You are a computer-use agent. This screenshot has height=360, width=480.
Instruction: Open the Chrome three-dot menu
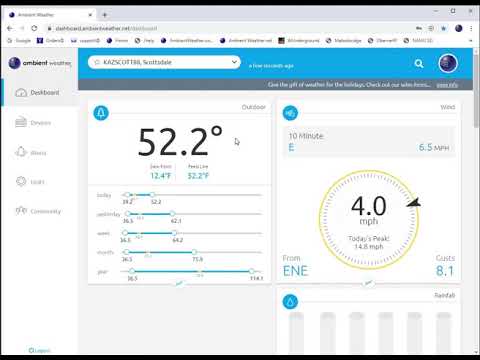point(471,28)
